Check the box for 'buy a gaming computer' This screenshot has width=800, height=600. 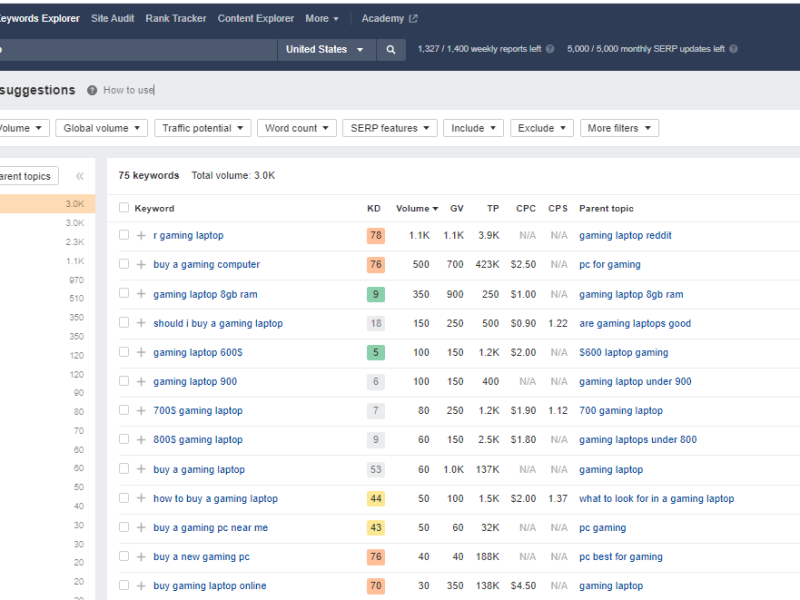click(124, 265)
